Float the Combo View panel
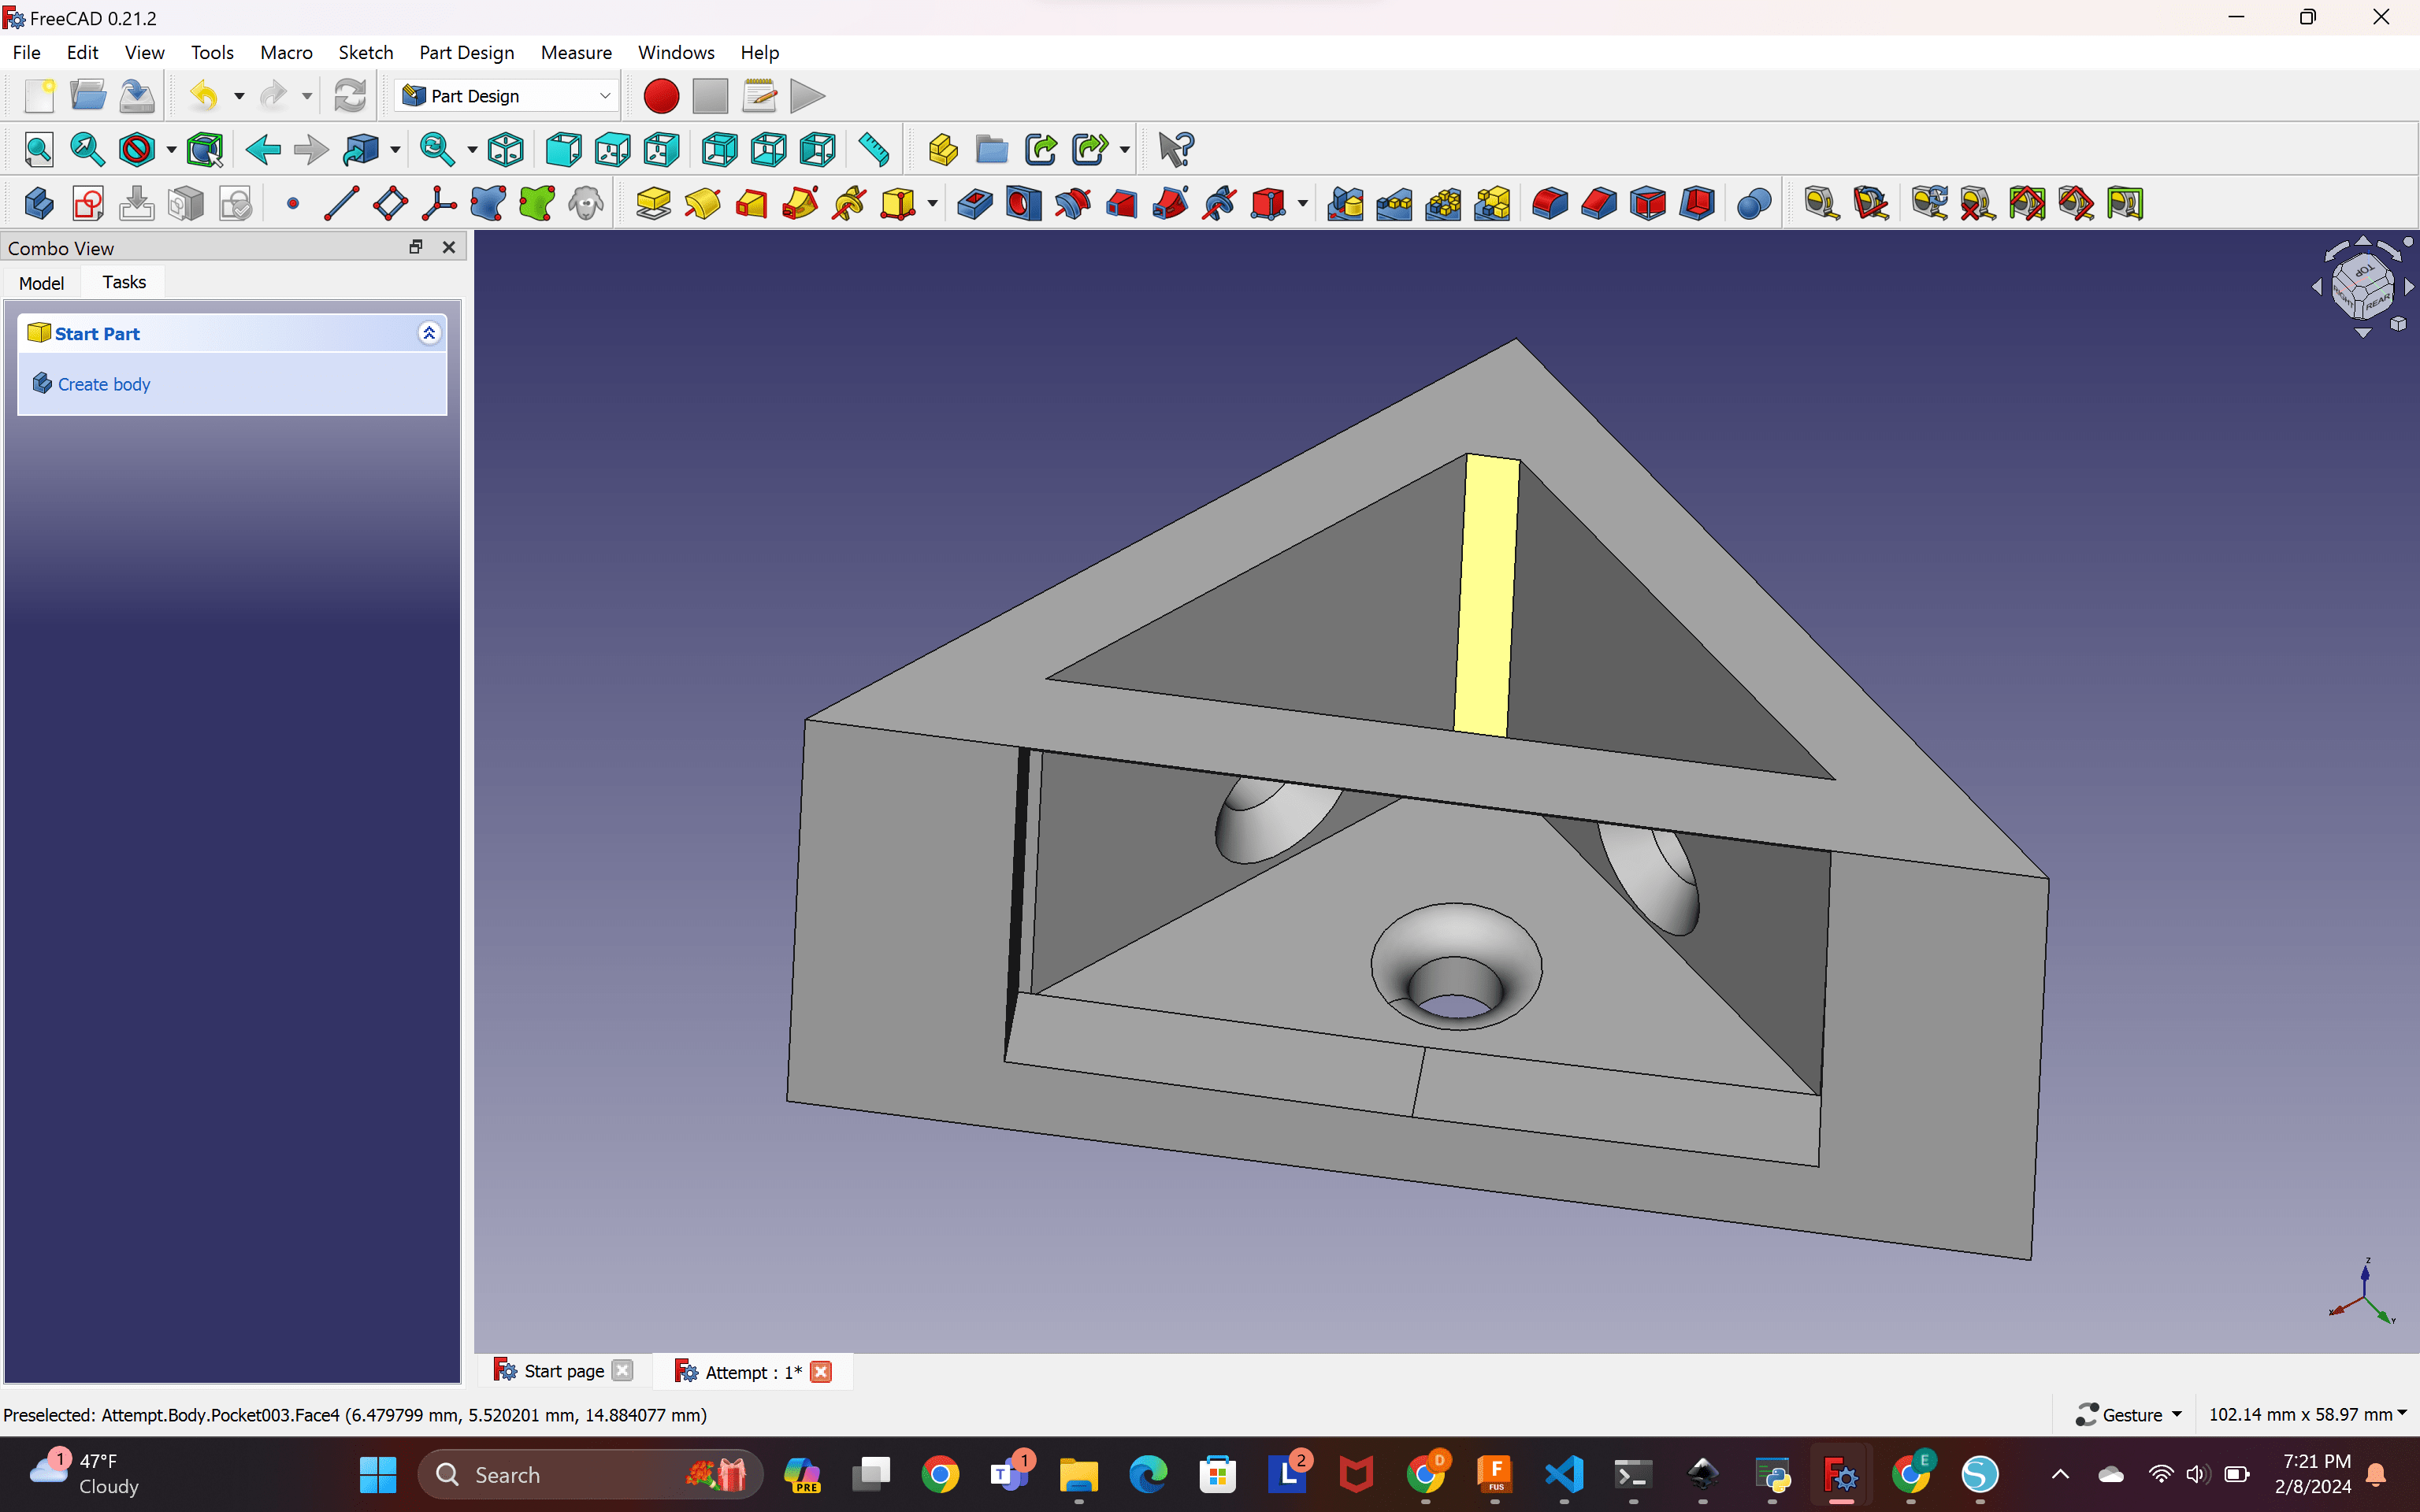This screenshot has width=2420, height=1512. pos(416,247)
